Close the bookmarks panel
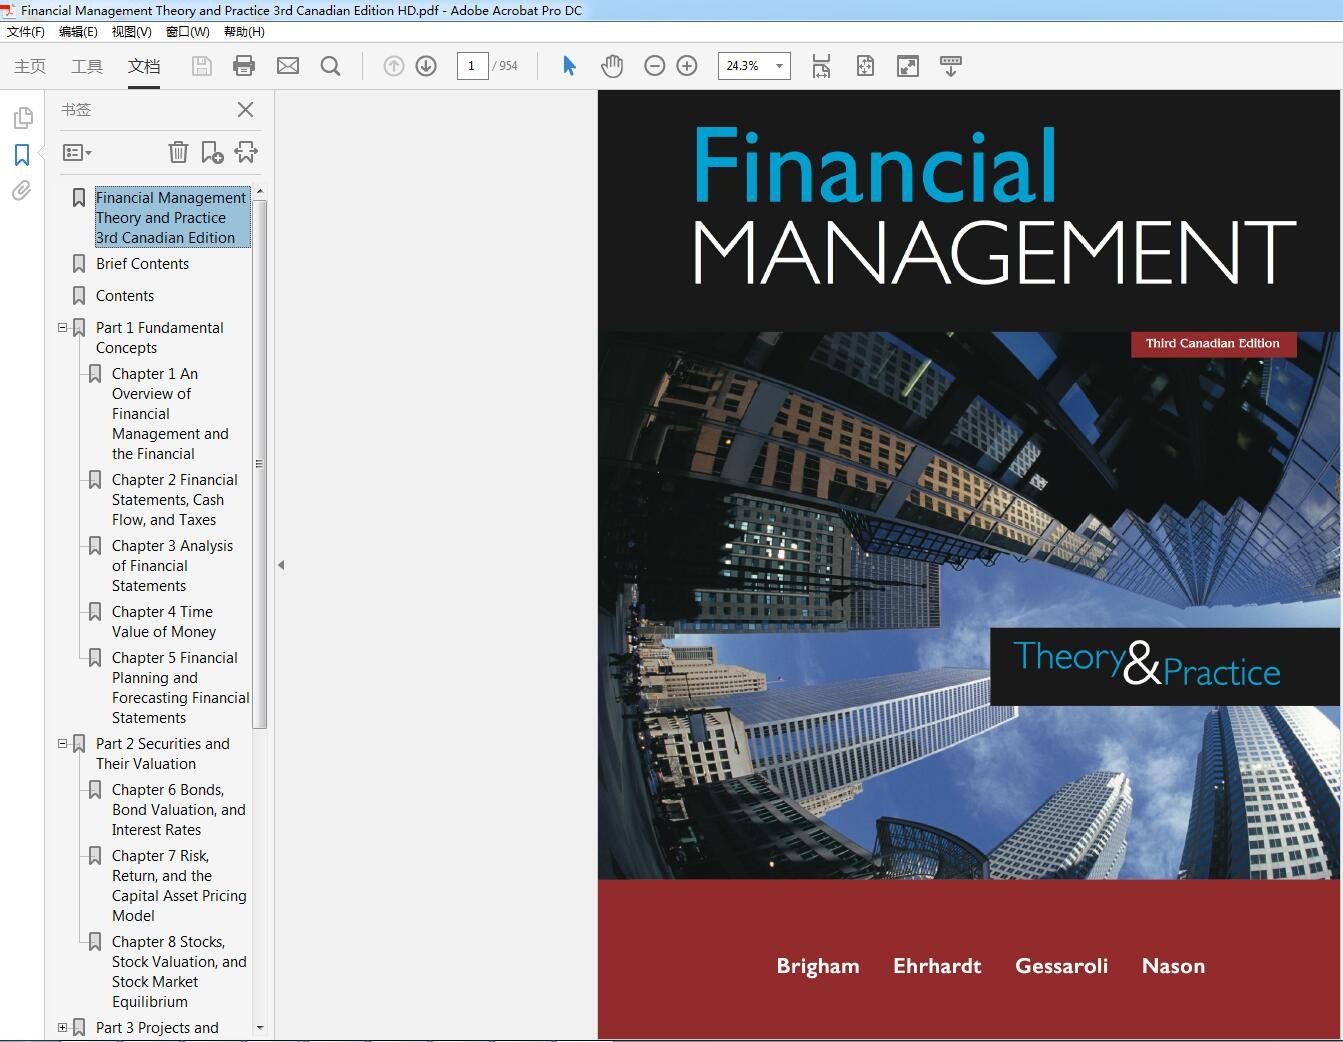The image size is (1343, 1042). pyautogui.click(x=245, y=110)
